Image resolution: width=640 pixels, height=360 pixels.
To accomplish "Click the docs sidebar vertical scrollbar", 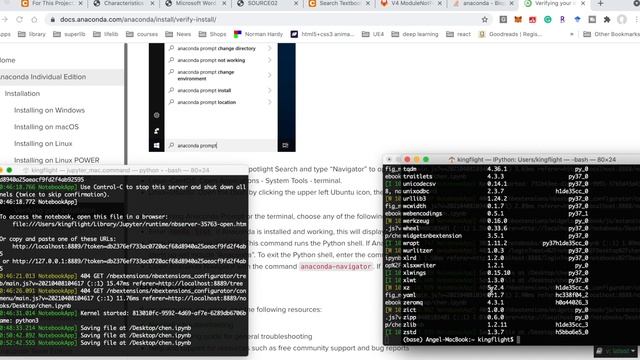I will (126, 104).
